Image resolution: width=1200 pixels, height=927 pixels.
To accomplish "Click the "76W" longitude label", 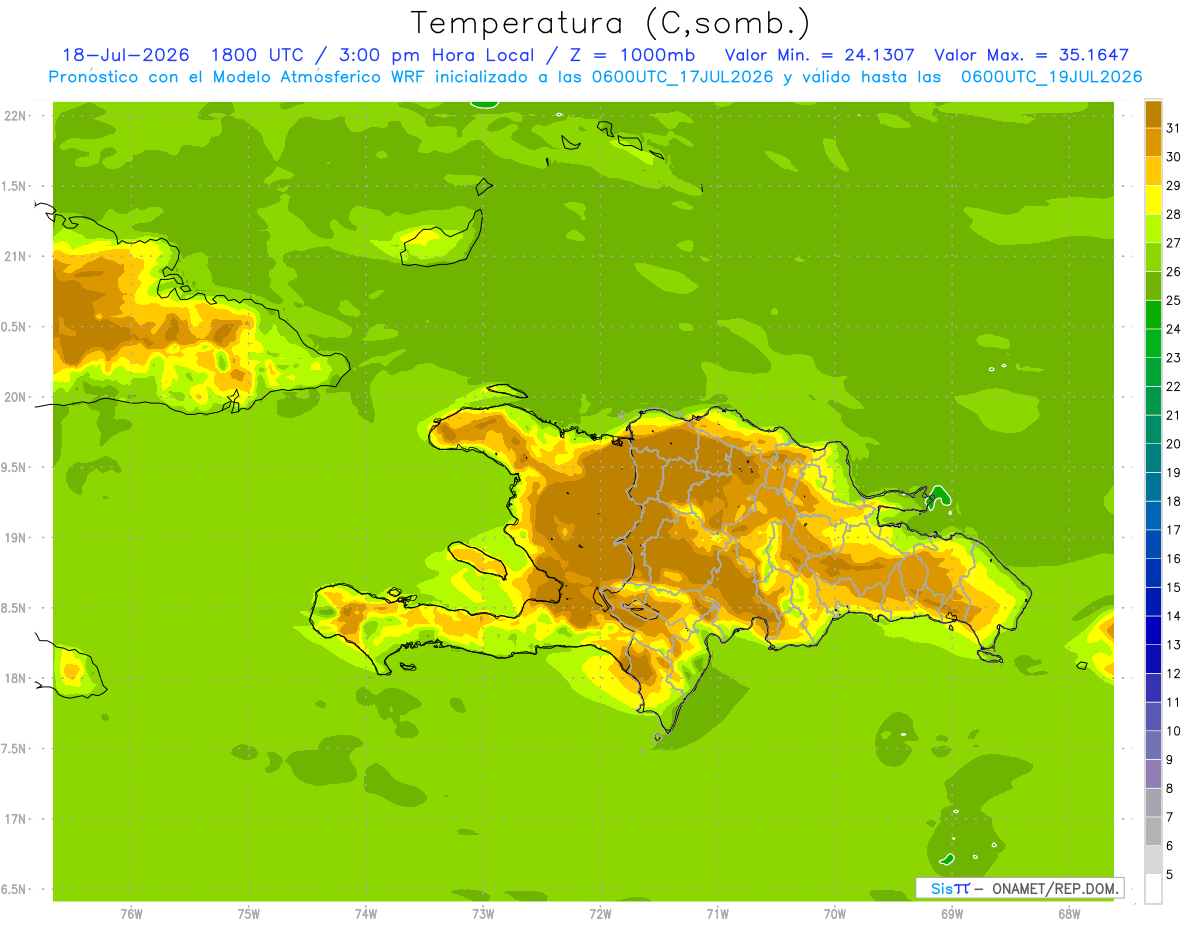I will (131, 913).
